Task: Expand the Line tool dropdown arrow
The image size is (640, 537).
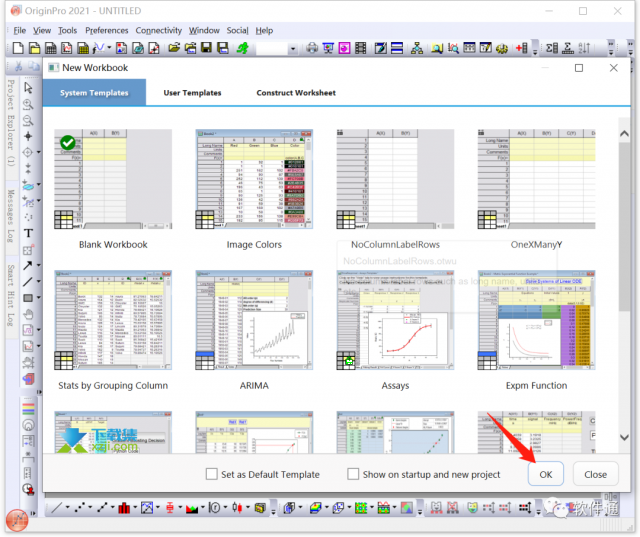Action: click(39, 282)
